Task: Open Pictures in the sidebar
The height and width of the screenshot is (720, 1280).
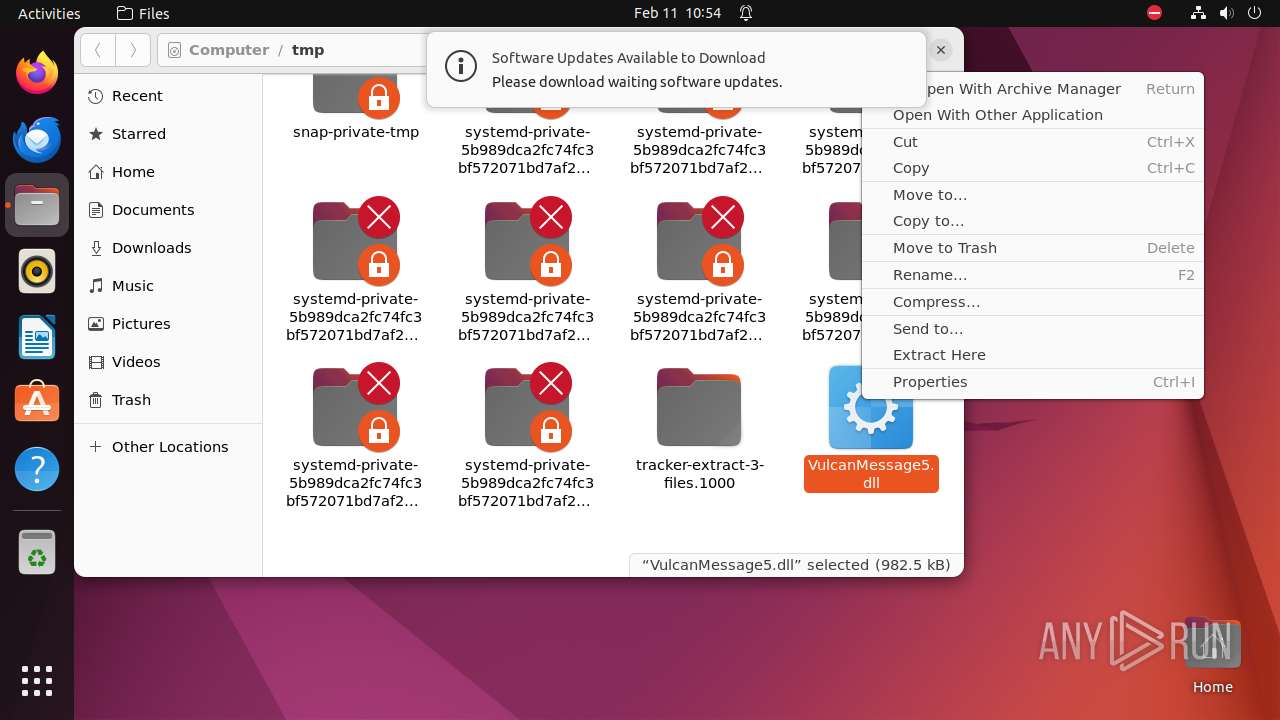Action: [x=168, y=324]
